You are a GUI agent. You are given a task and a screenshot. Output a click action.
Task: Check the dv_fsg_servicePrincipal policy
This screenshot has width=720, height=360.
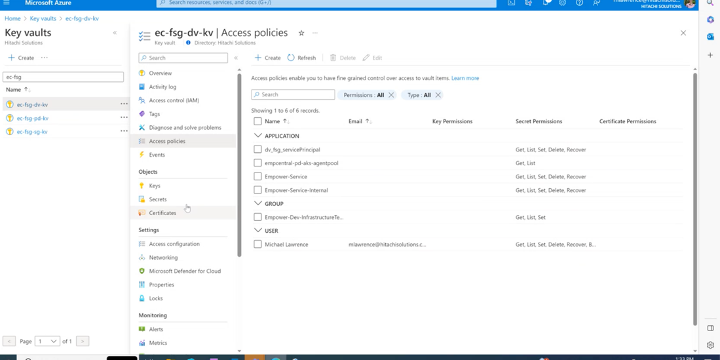(x=258, y=149)
